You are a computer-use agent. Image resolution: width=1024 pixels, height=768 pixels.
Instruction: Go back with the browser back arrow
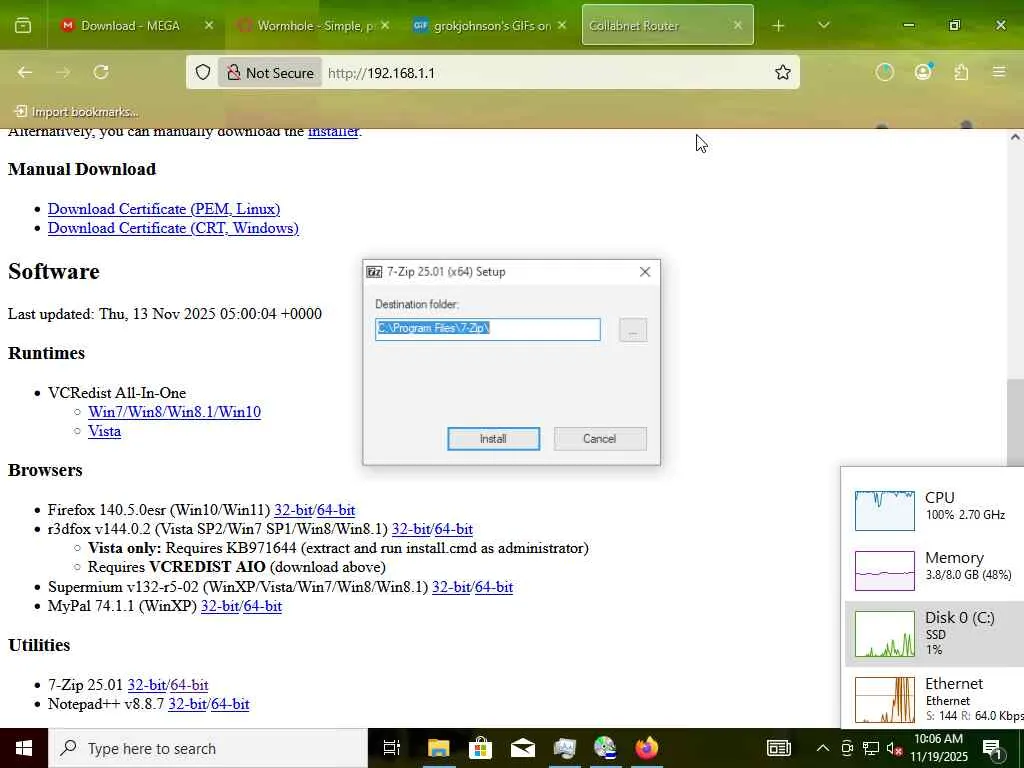[x=25, y=72]
